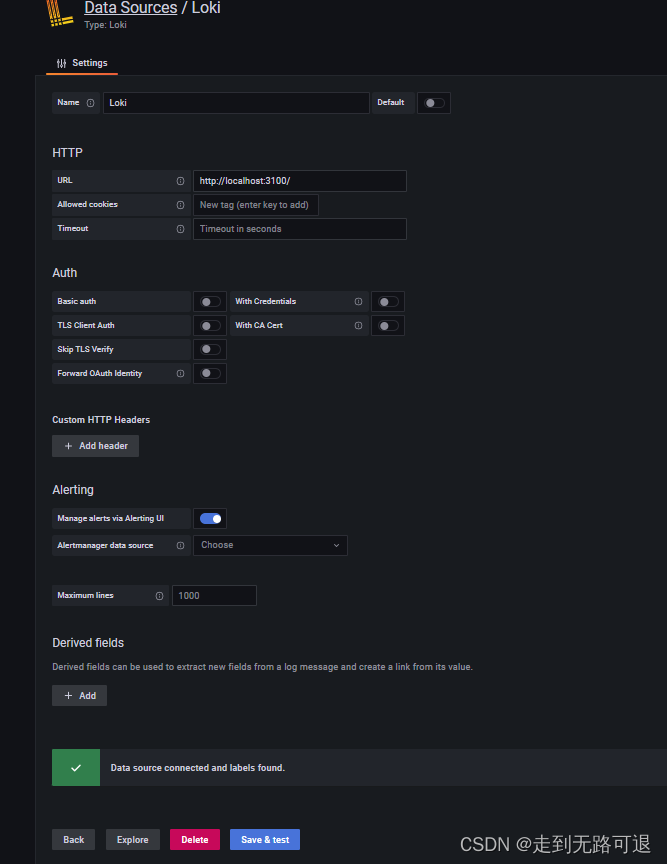Screen dimensions: 667x864
Task: Click the Add derived field button
Action: click(79, 695)
